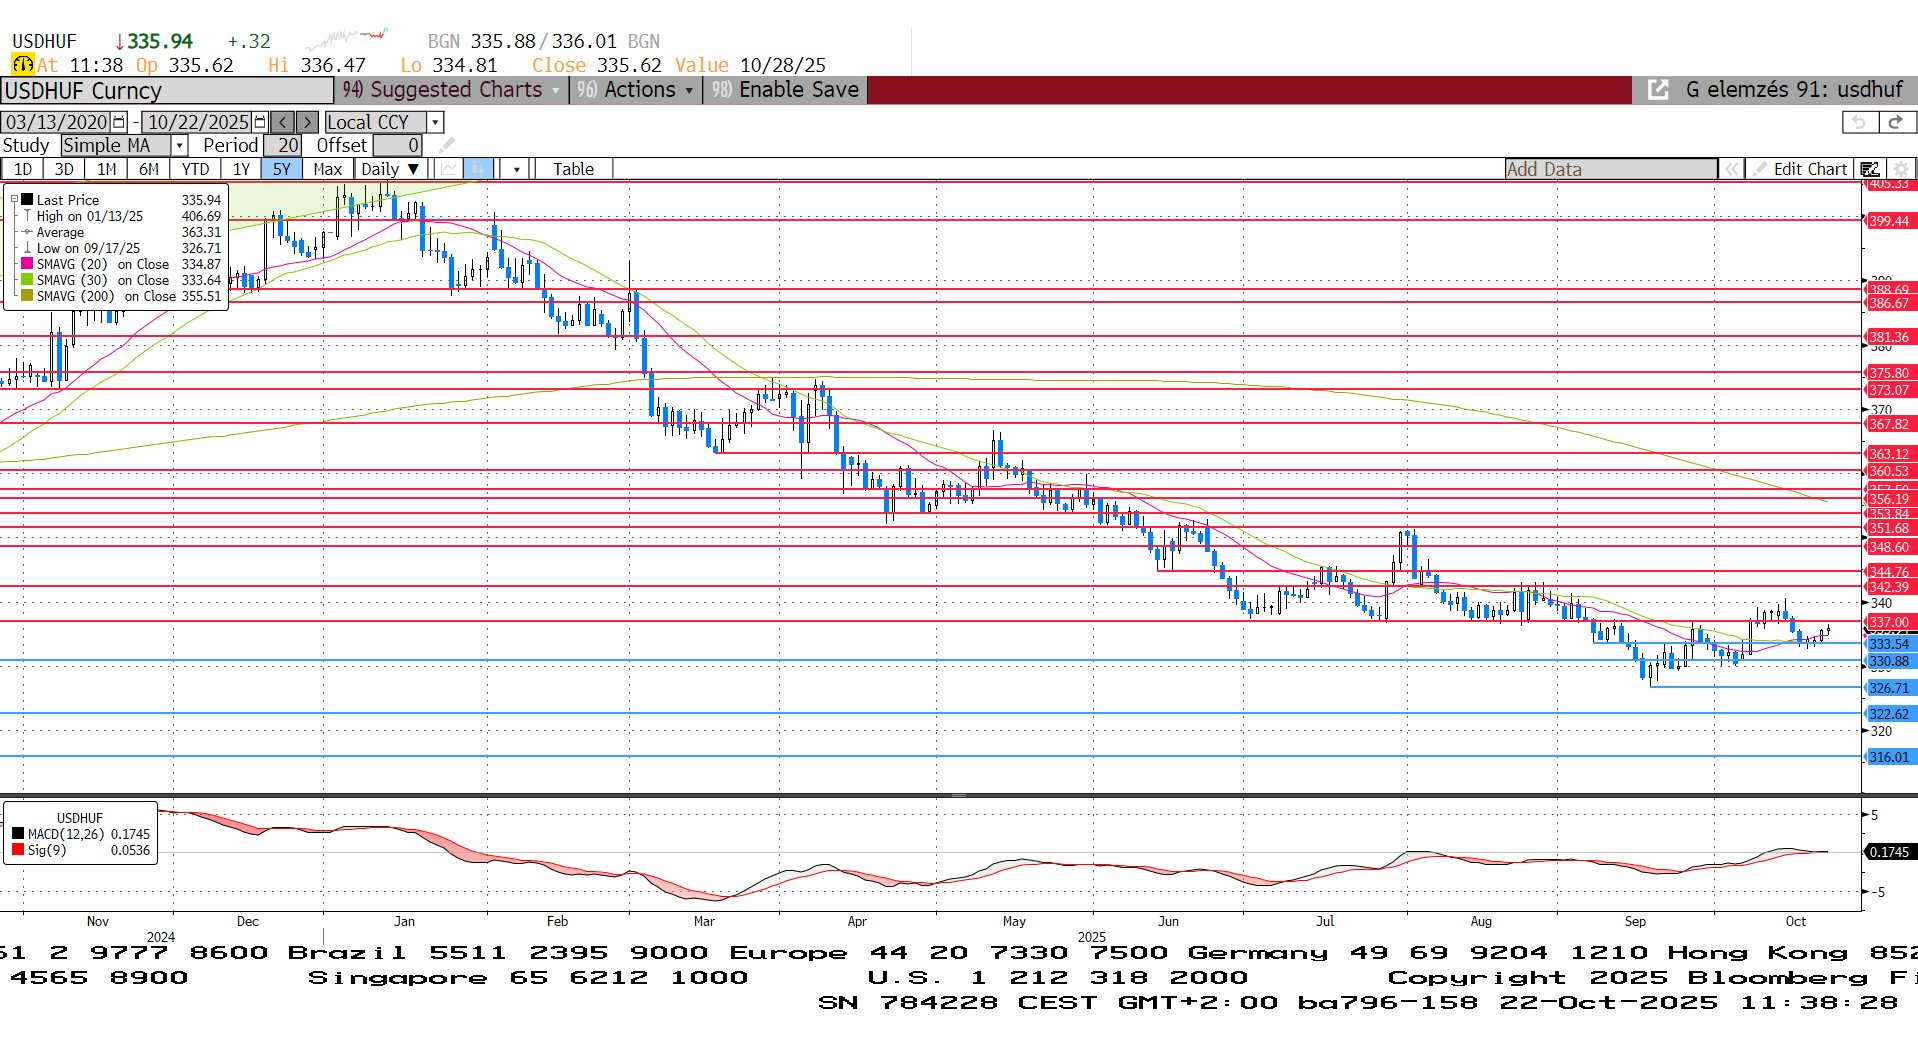Expand the Simple MA study dropdown
1918x1054 pixels.
180,146
